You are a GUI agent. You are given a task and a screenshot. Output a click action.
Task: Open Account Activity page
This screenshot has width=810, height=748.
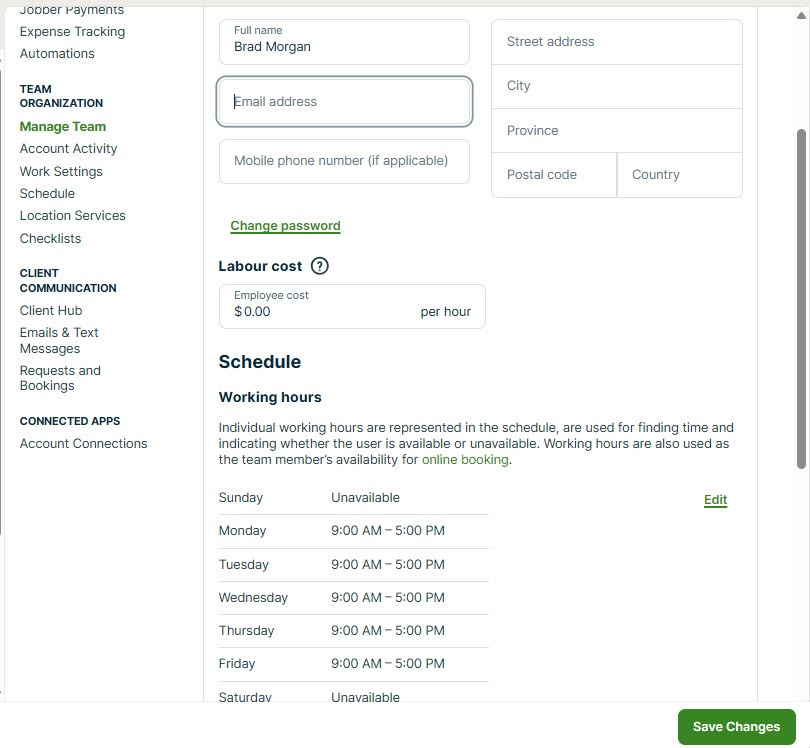point(68,149)
